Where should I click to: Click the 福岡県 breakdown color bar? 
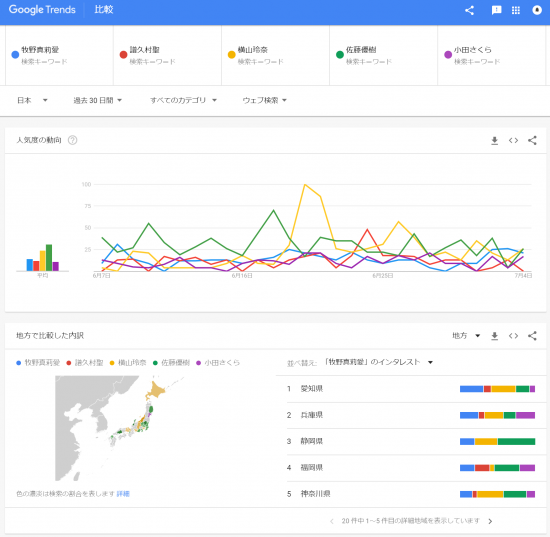497,468
